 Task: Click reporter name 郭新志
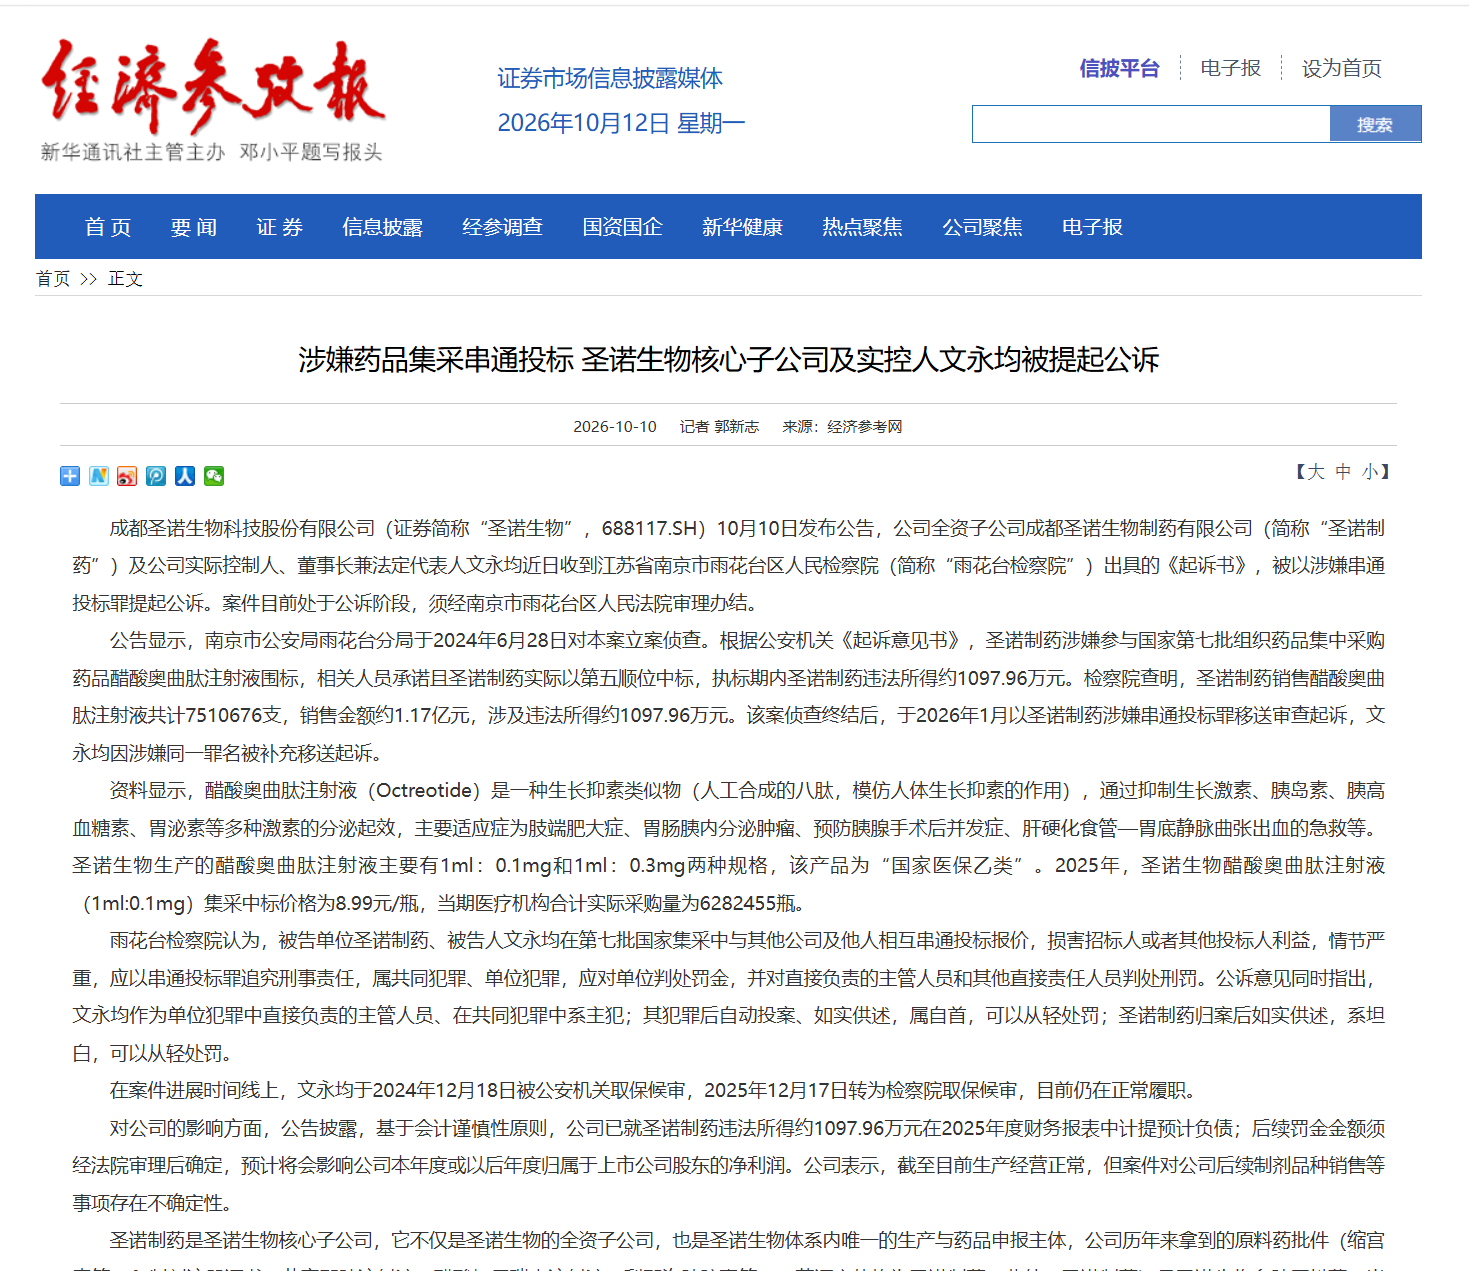[737, 427]
